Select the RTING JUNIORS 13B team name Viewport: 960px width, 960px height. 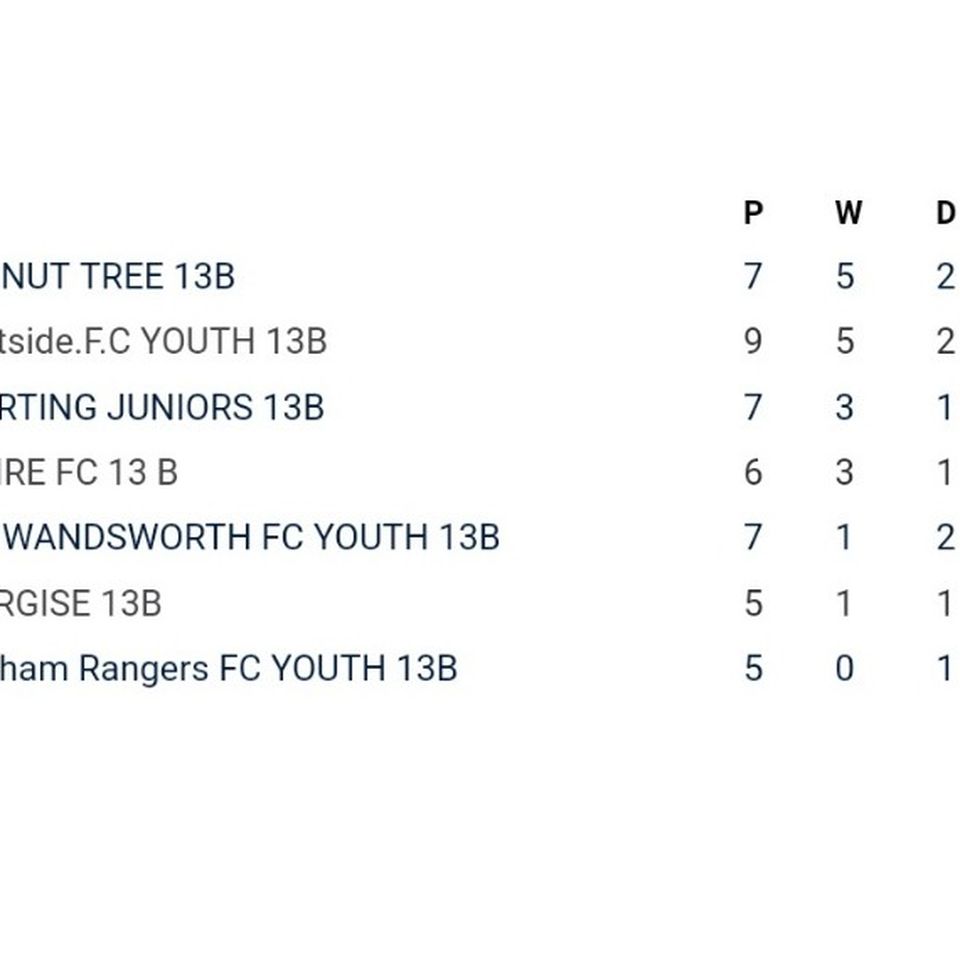pos(162,407)
